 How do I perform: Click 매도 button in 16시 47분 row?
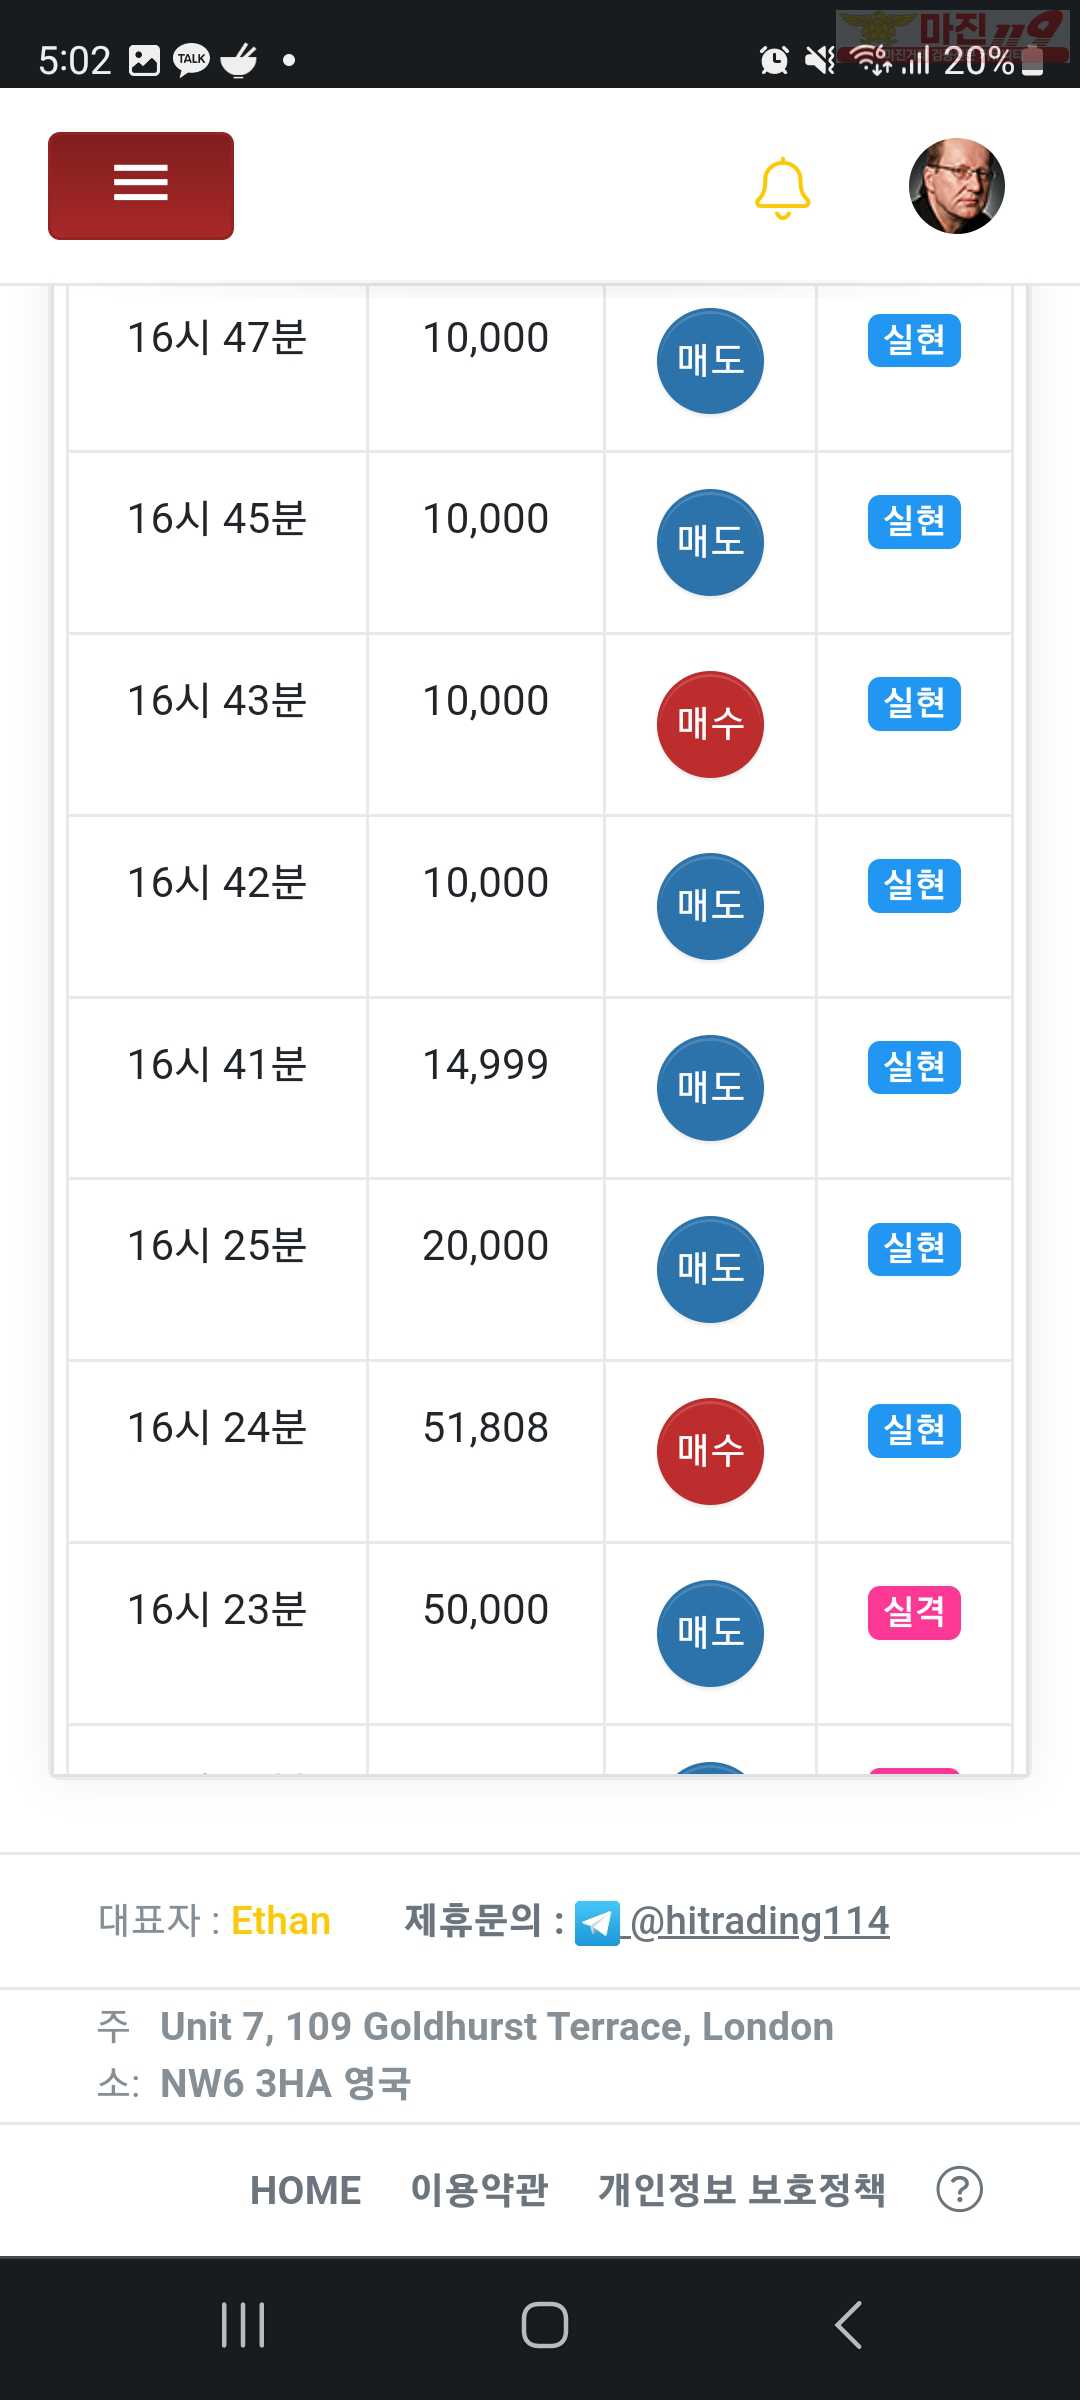(710, 361)
